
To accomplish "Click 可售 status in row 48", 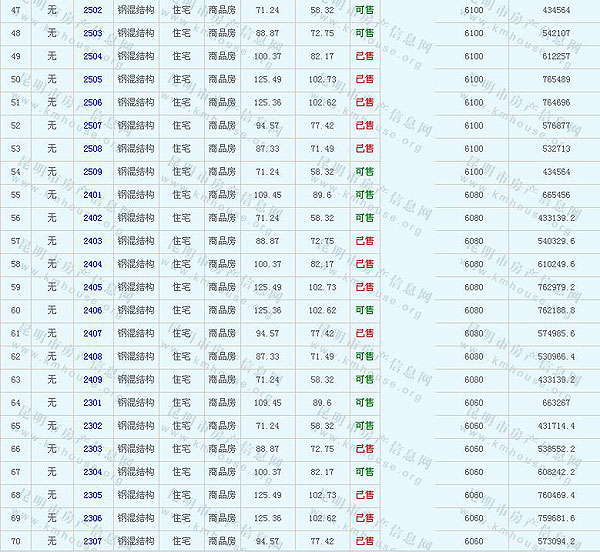I will (x=365, y=33).
